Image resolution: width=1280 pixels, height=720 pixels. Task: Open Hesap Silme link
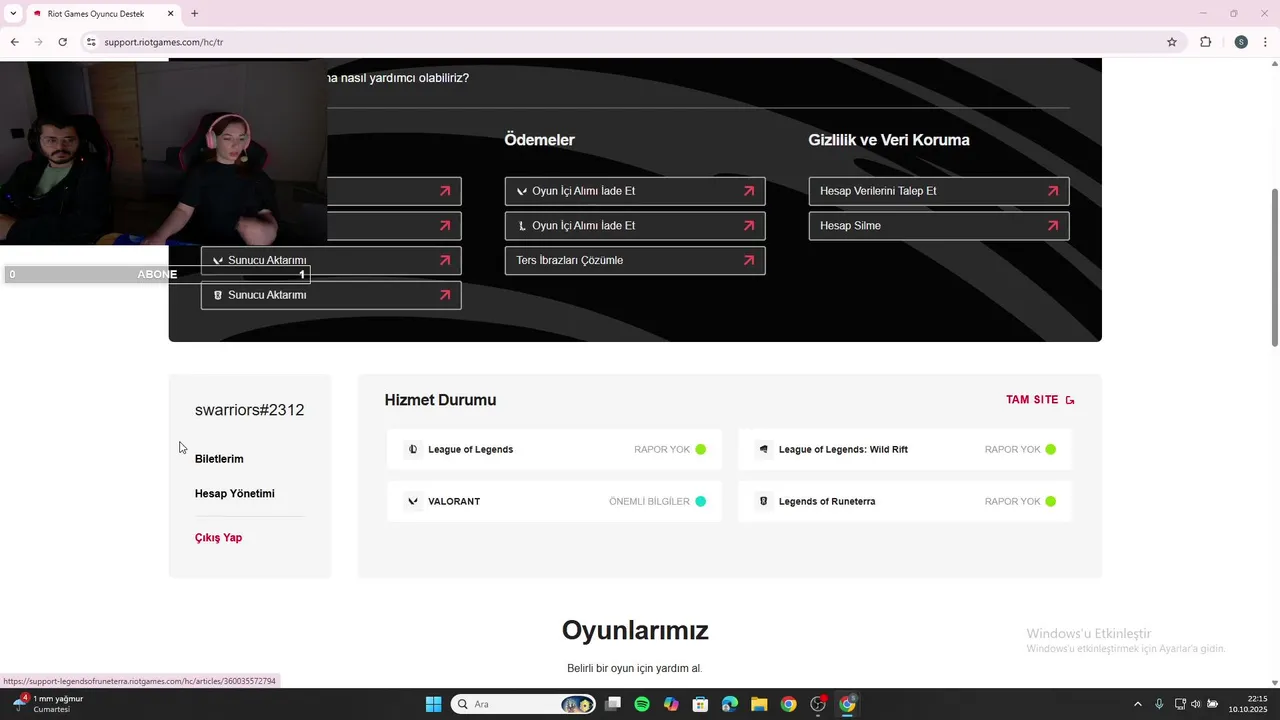click(x=939, y=226)
